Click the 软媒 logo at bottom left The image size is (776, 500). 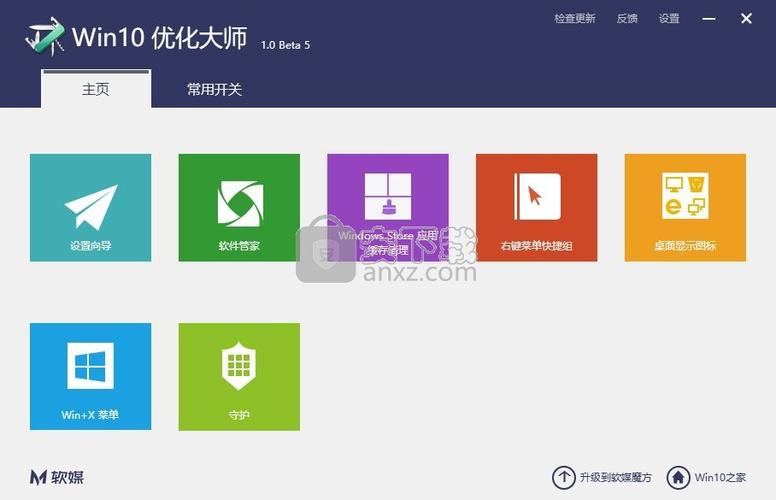point(57,477)
